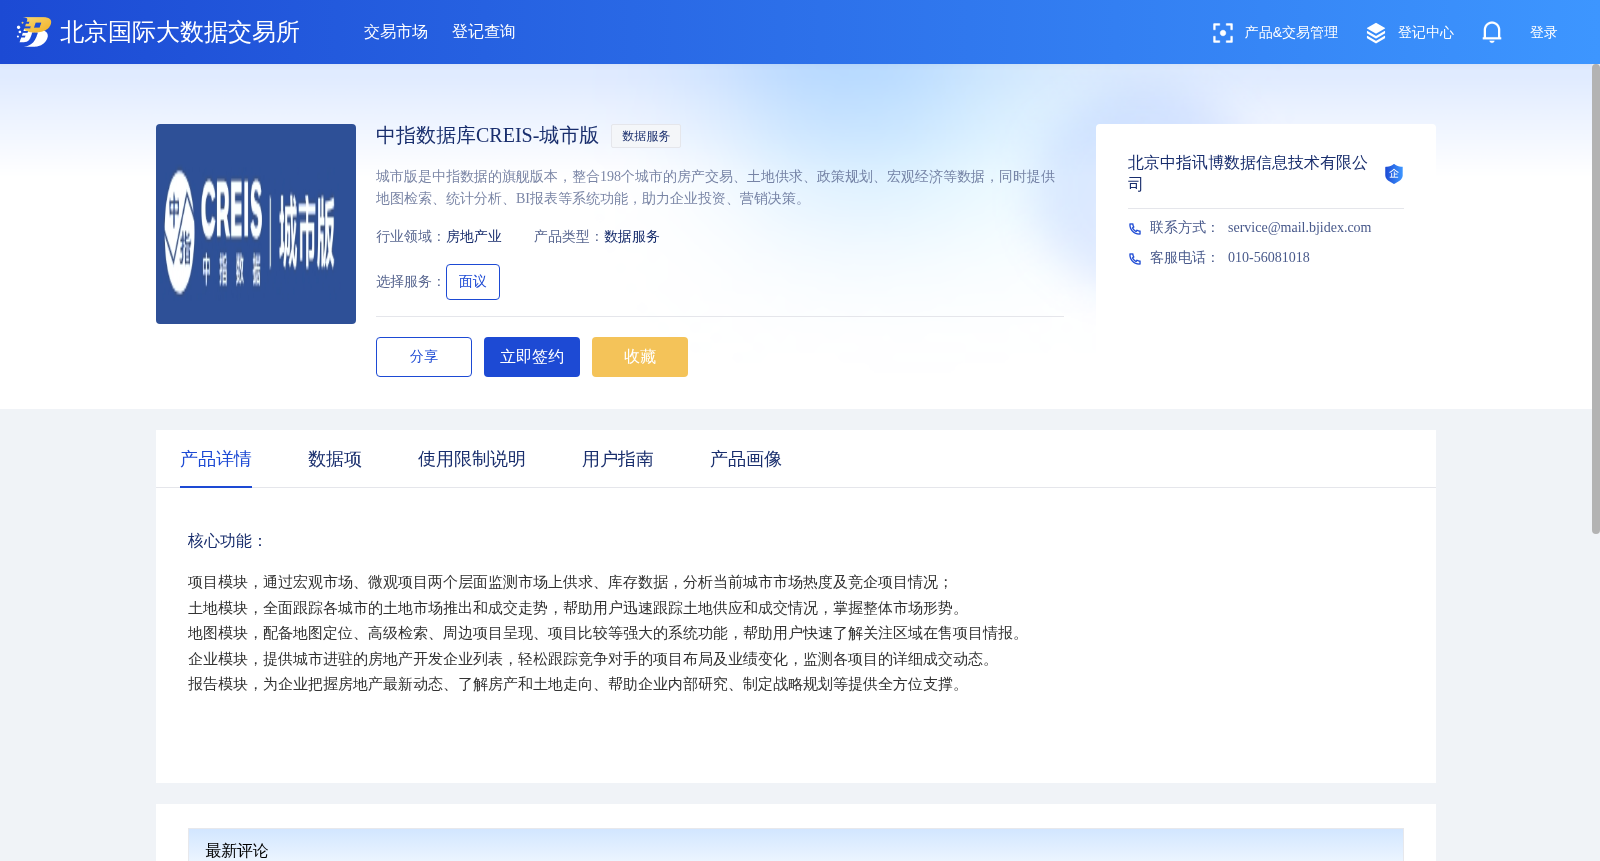This screenshot has height=861, width=1600.
Task: Click the 数据服务 product type value
Action: tap(632, 237)
